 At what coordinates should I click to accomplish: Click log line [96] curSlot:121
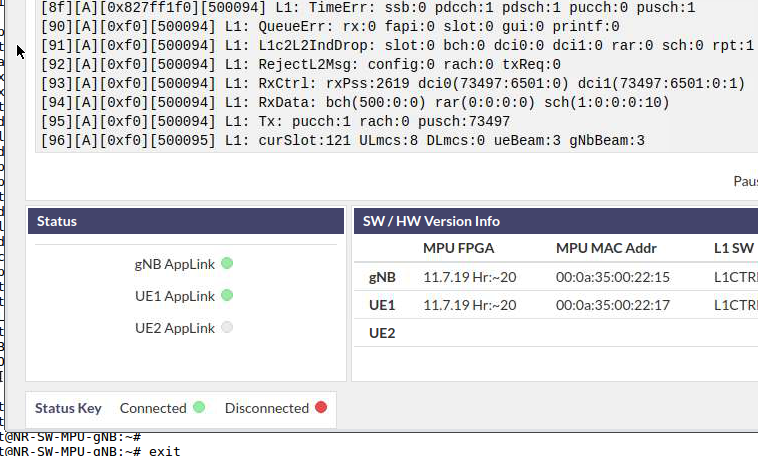pos(342,140)
